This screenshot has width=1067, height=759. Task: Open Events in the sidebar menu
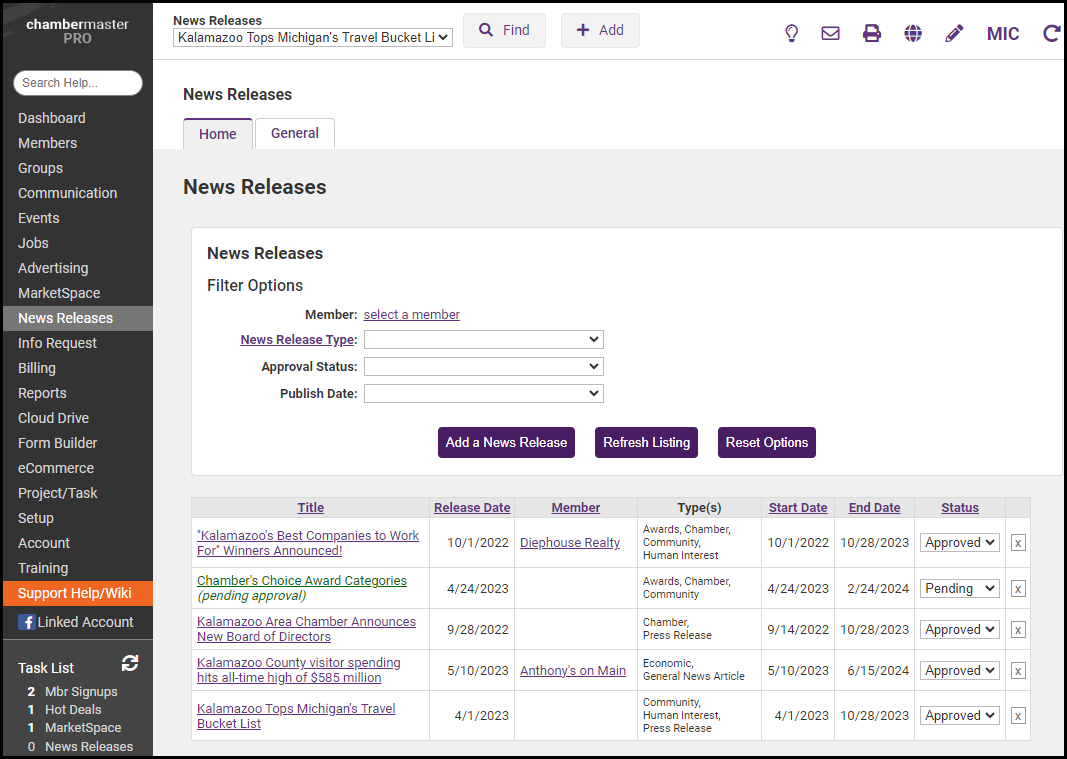tap(39, 218)
